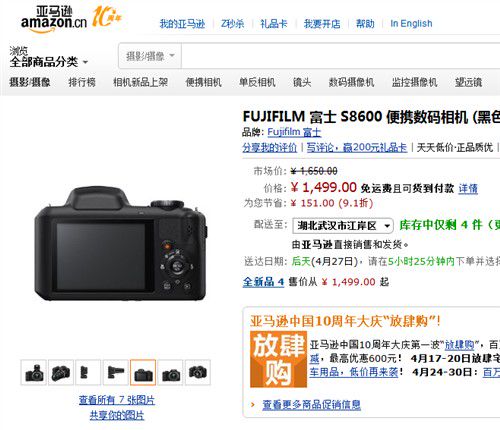Image resolution: width=500 pixels, height=430 pixels.
Task: Open the 单反相机 navigation tab
Action: [x=257, y=82]
